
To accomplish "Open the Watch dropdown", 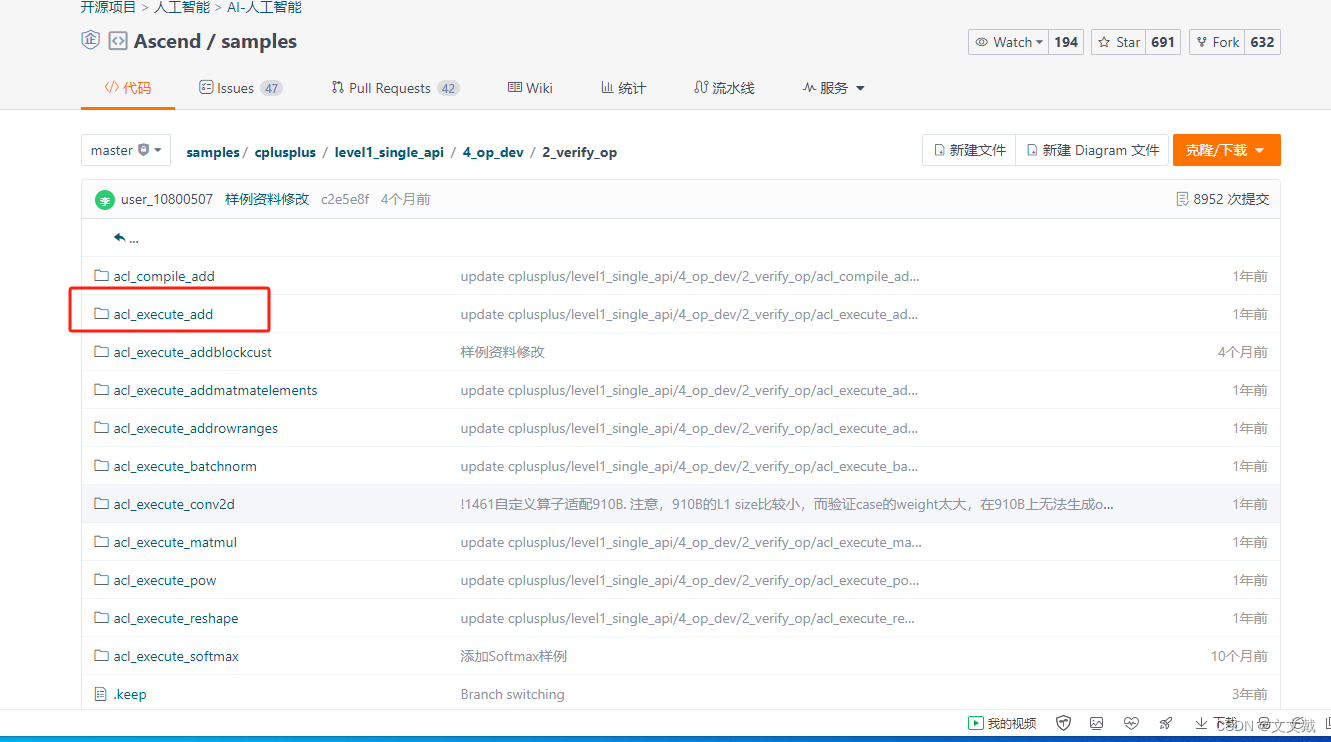I will pos(1009,42).
